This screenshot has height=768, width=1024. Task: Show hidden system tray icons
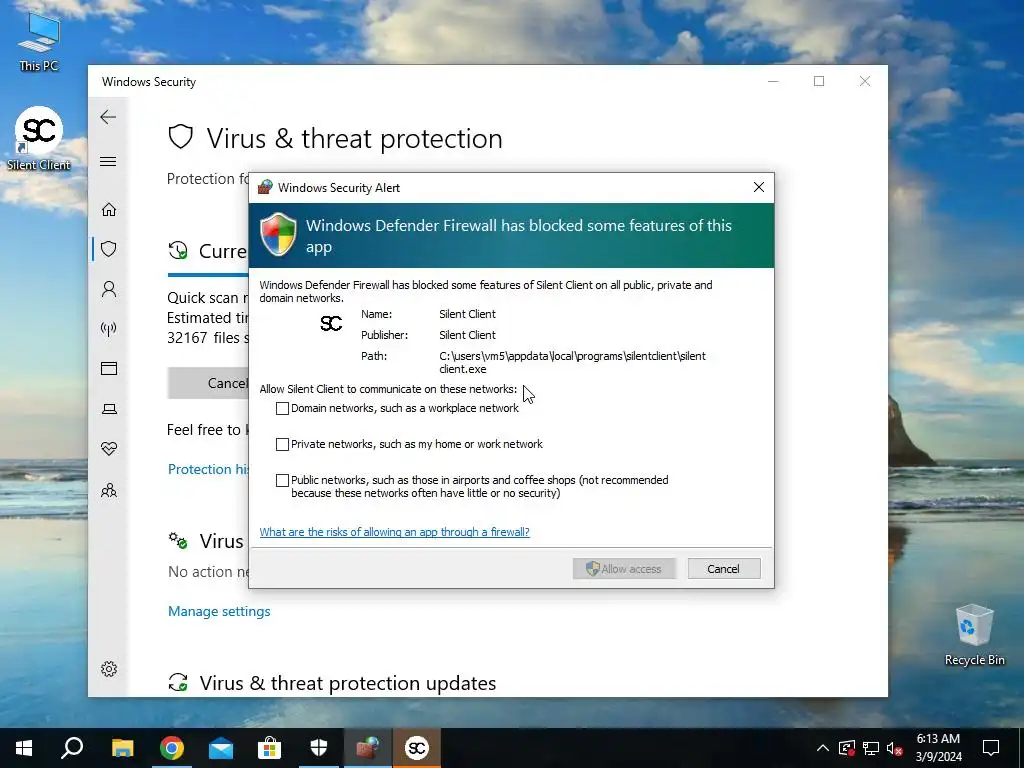pos(823,748)
